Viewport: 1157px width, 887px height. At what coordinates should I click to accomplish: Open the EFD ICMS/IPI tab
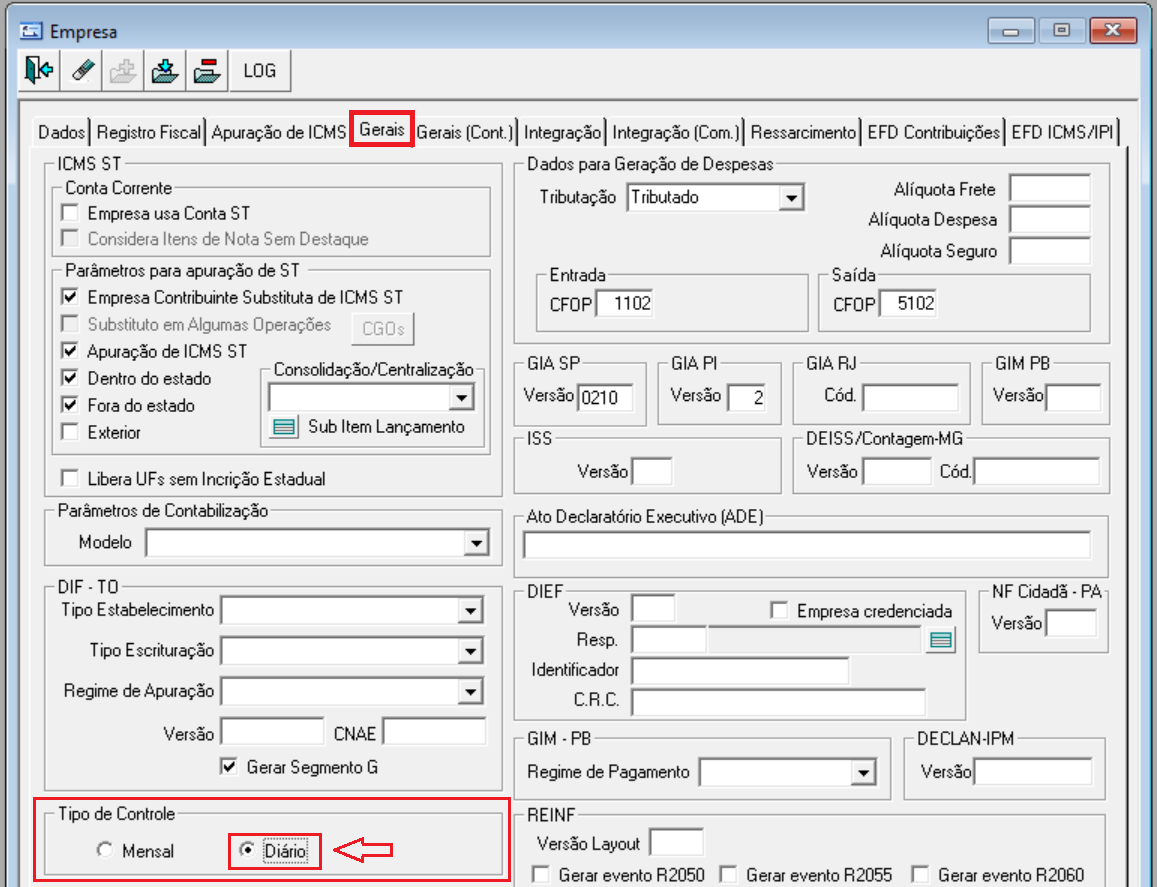tap(1063, 132)
